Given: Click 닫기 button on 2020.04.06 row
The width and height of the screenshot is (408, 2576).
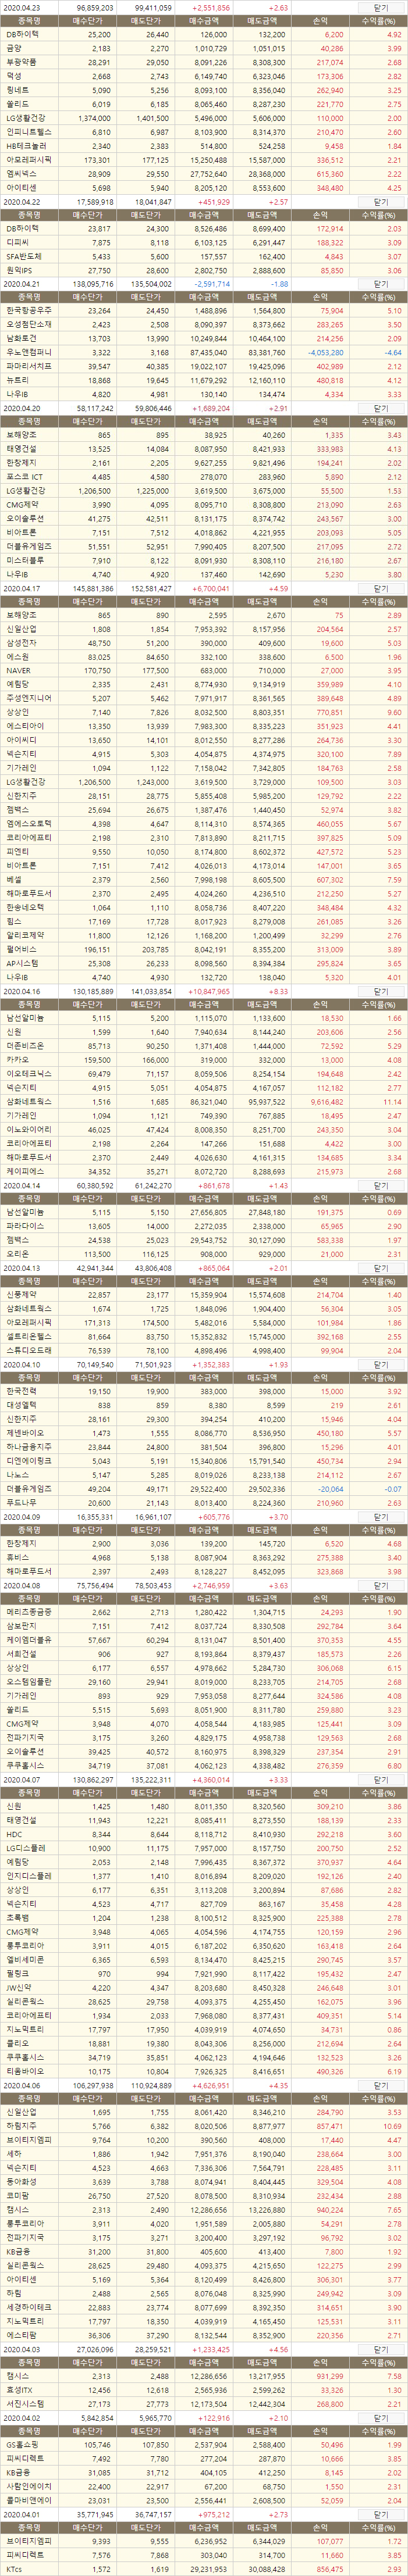Looking at the screenshot, I should point(380,2084).
